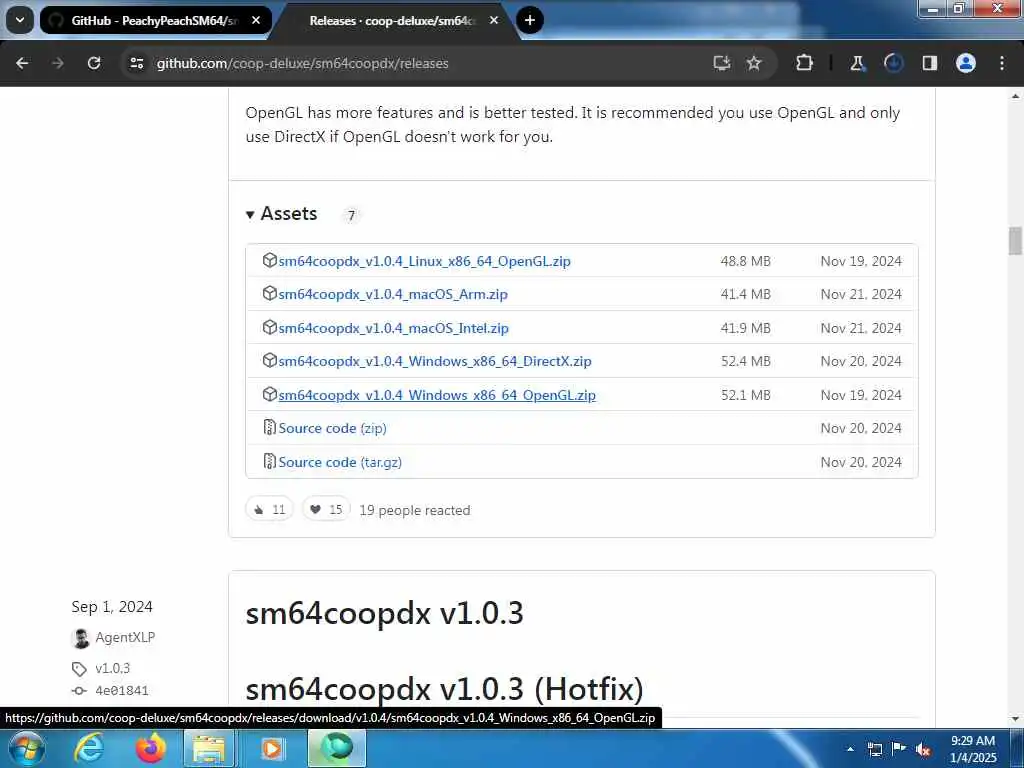Open Windows Media Player from taskbar
Viewport: 1024px width, 768px height.
(271, 748)
